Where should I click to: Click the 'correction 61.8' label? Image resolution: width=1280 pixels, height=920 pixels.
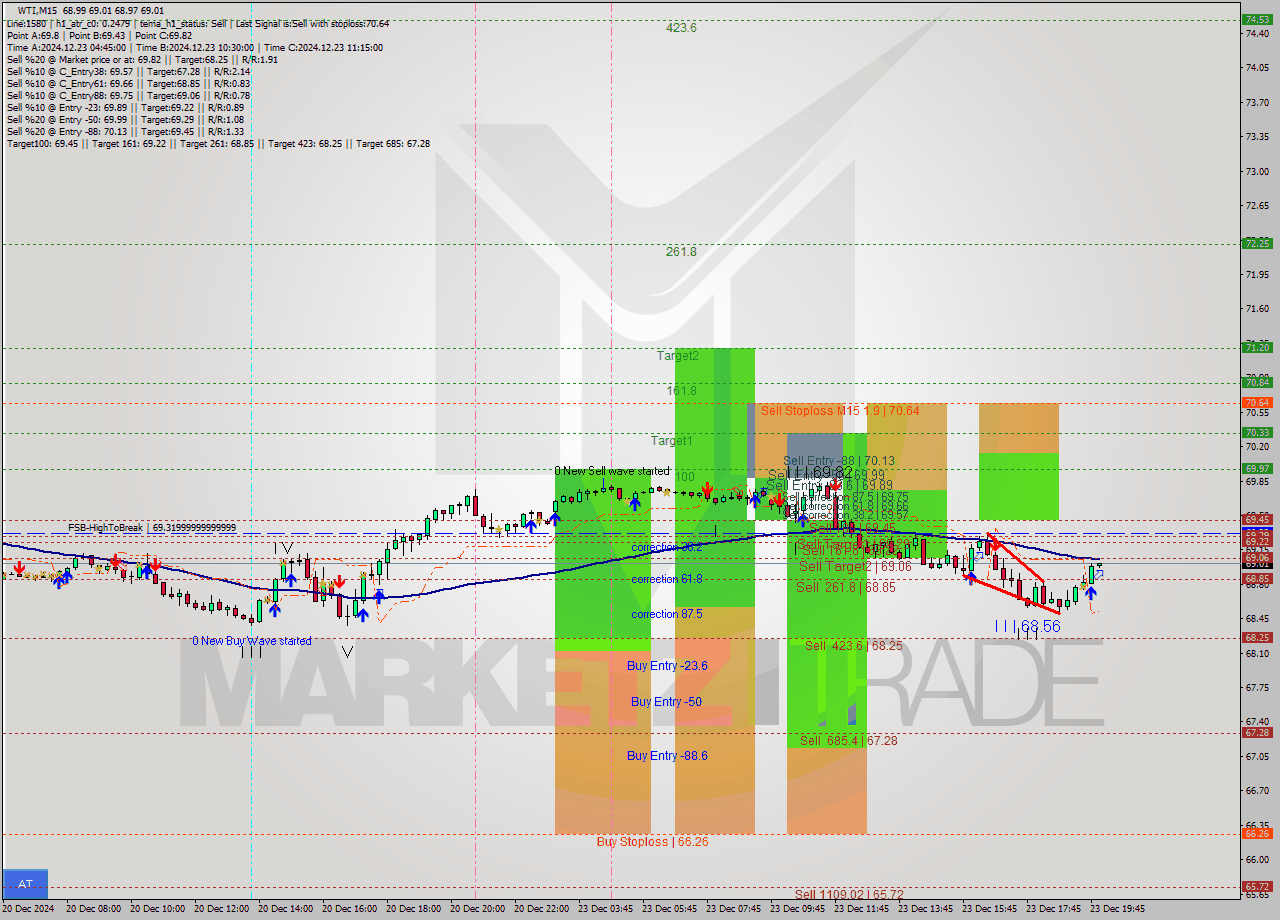click(x=666, y=579)
